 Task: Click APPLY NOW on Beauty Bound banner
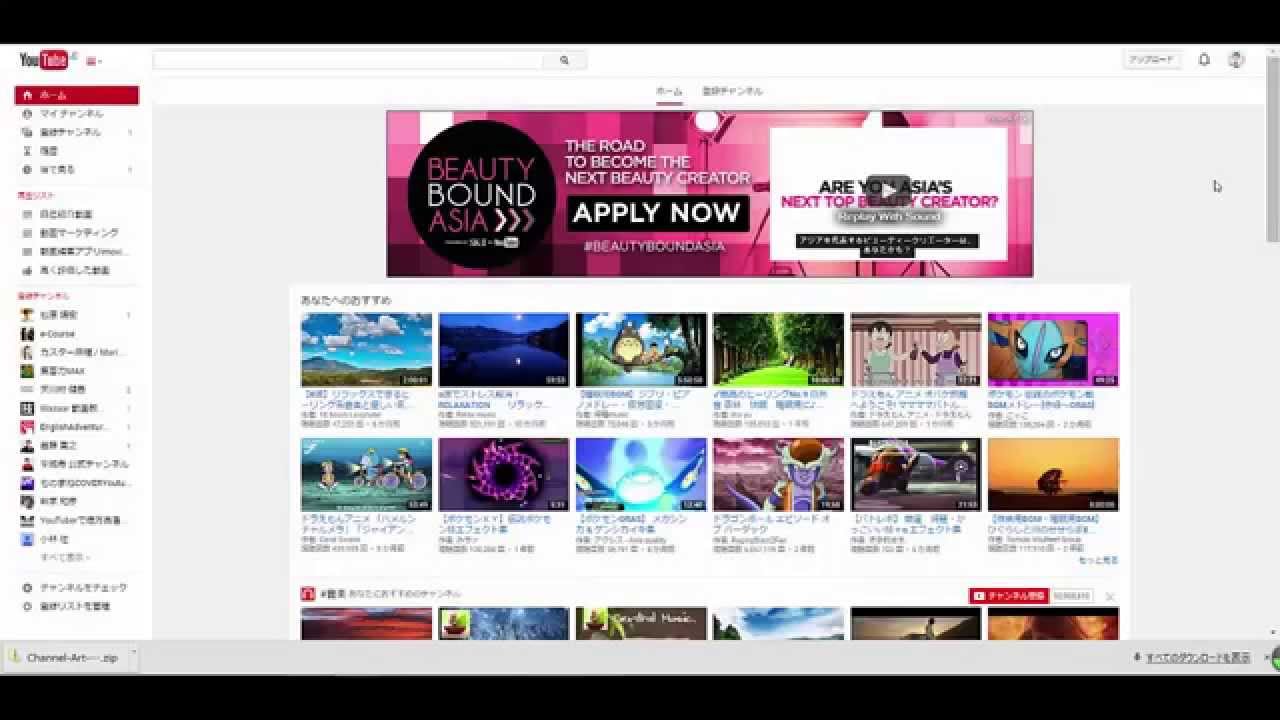[x=657, y=213]
